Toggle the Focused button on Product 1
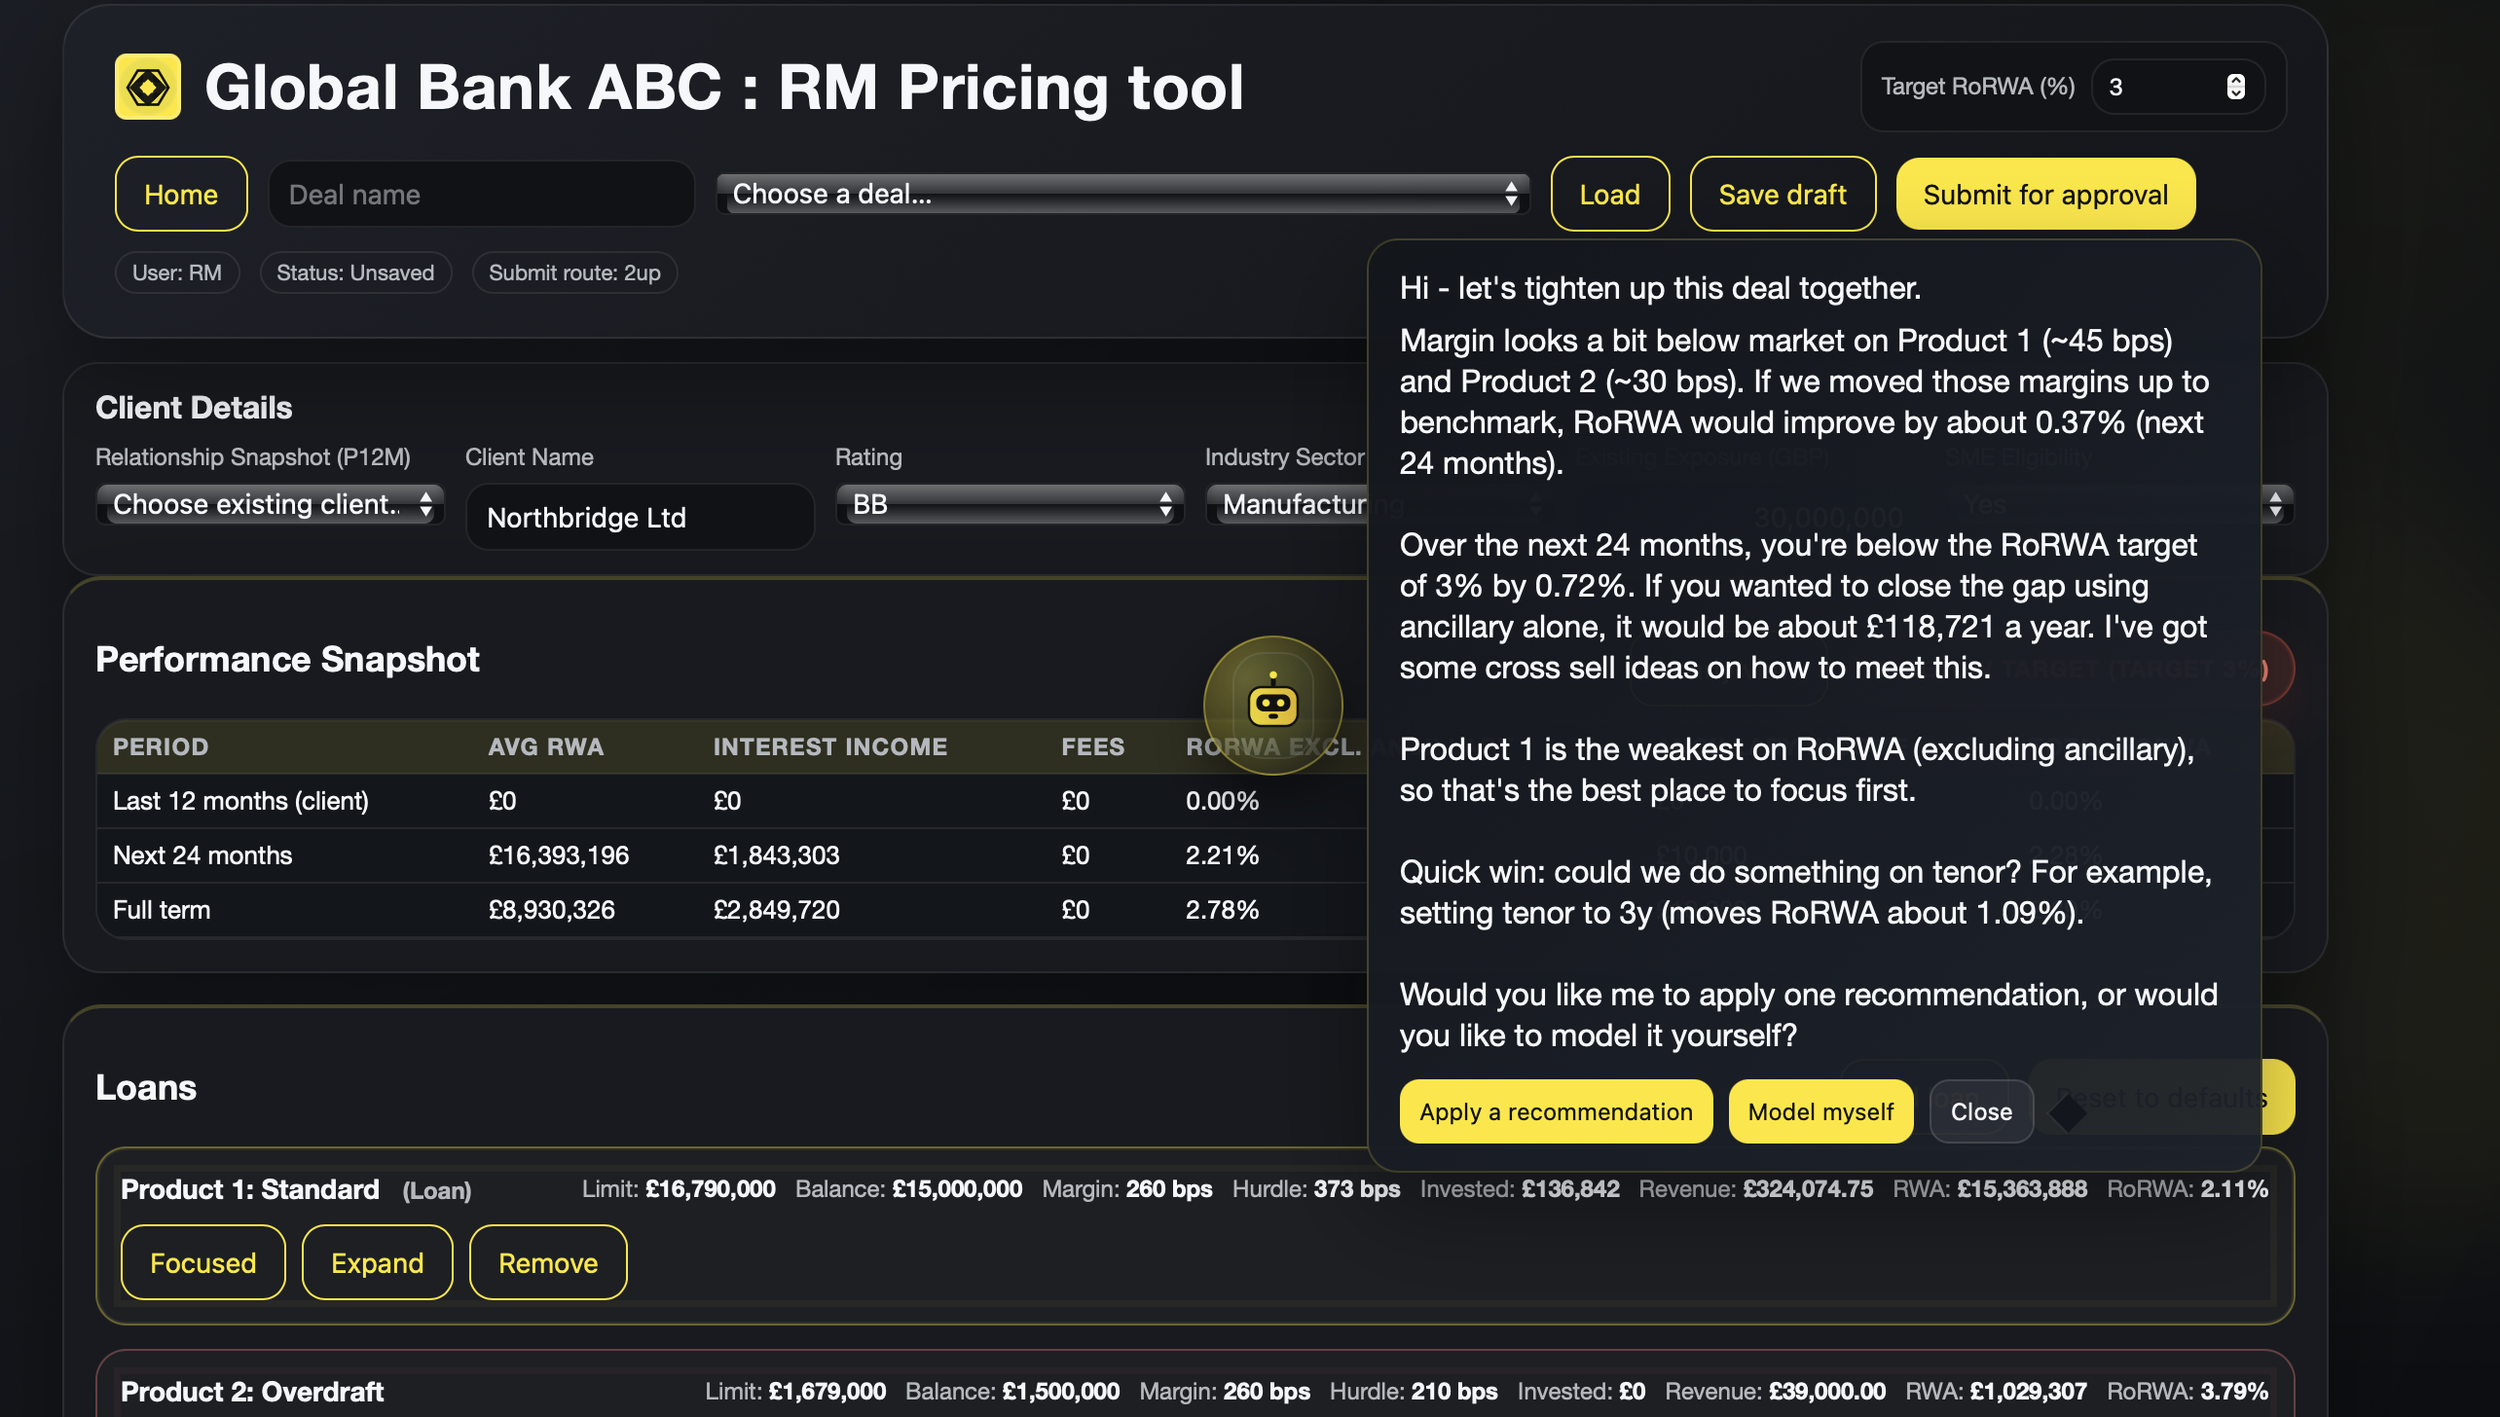 [203, 1262]
